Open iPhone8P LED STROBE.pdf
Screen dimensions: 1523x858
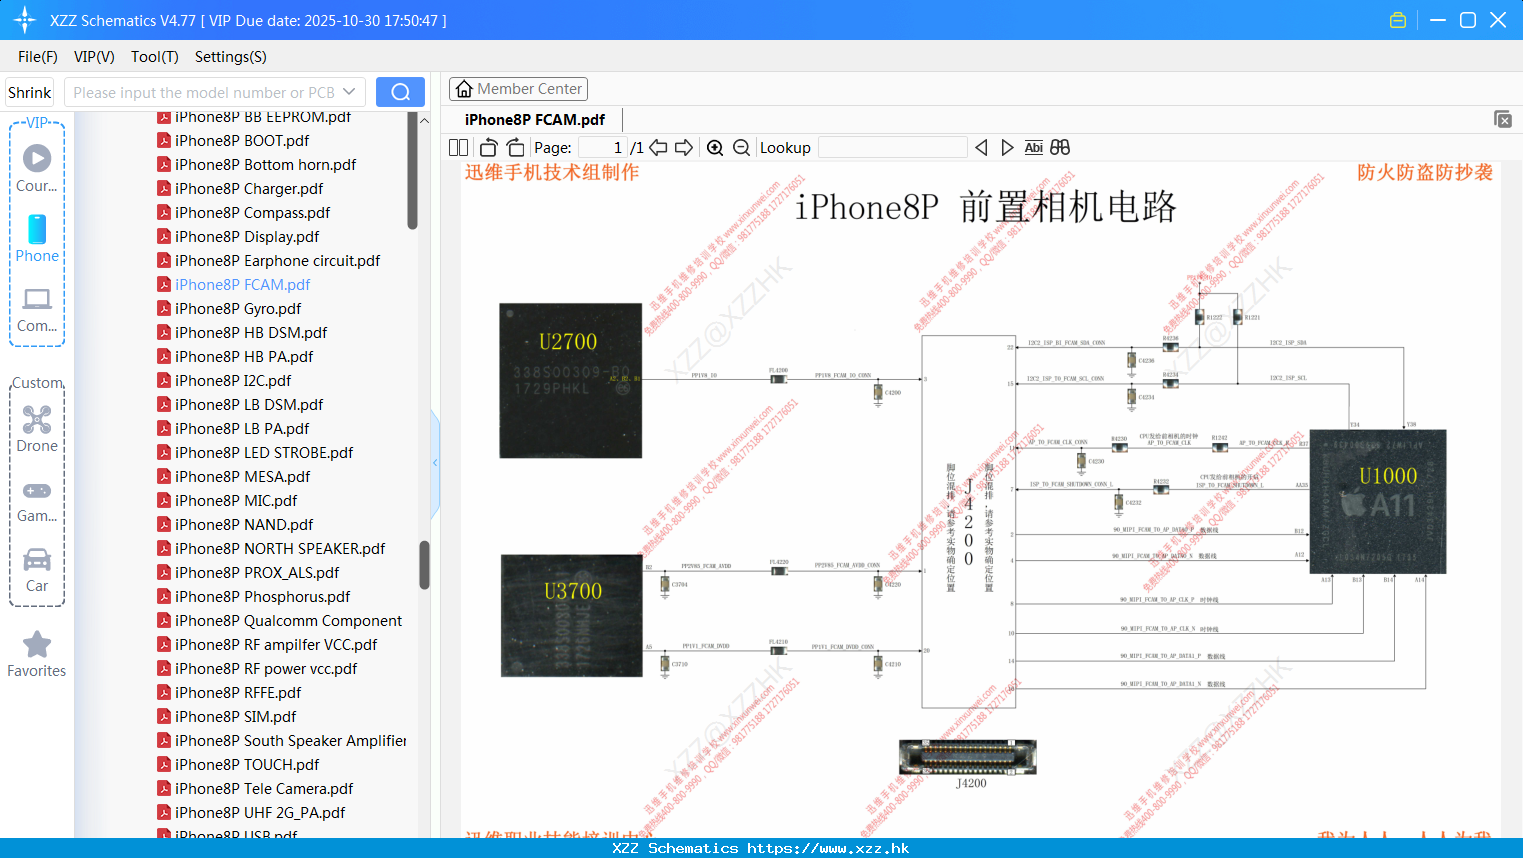[264, 453]
